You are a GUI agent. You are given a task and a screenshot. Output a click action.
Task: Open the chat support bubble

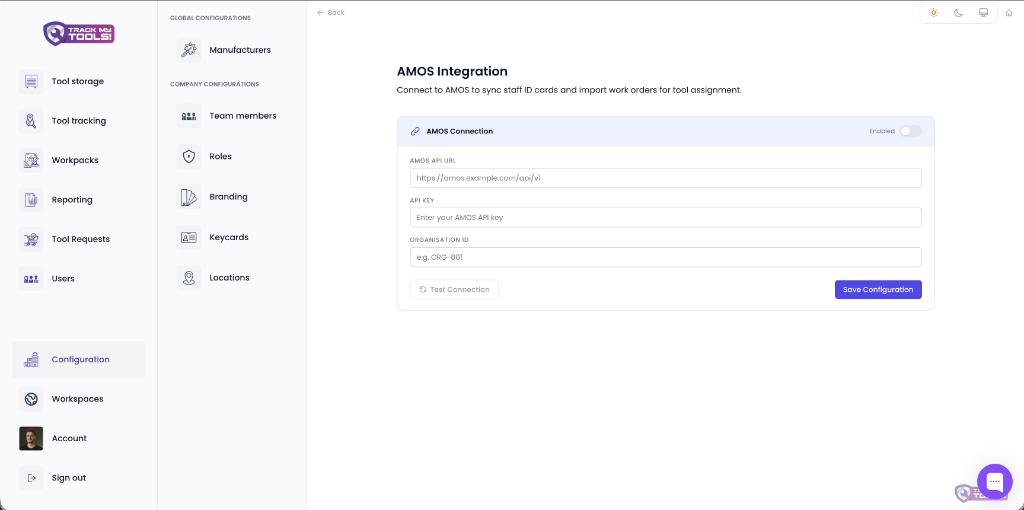pyautogui.click(x=994, y=482)
